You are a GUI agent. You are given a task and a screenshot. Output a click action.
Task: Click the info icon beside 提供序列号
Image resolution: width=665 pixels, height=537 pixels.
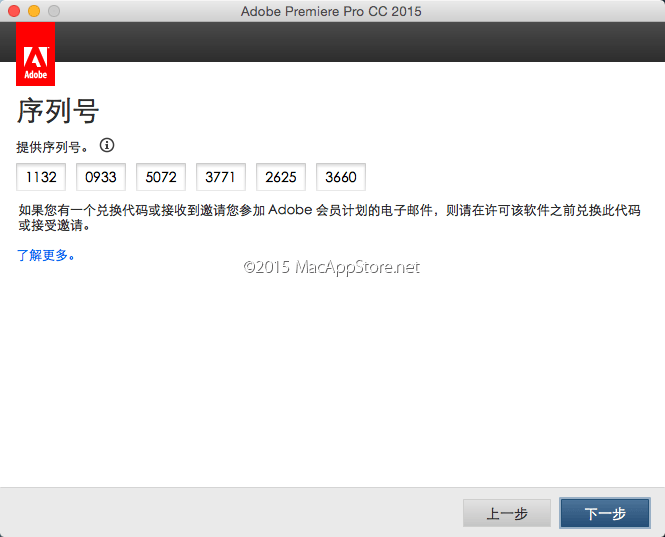107,145
